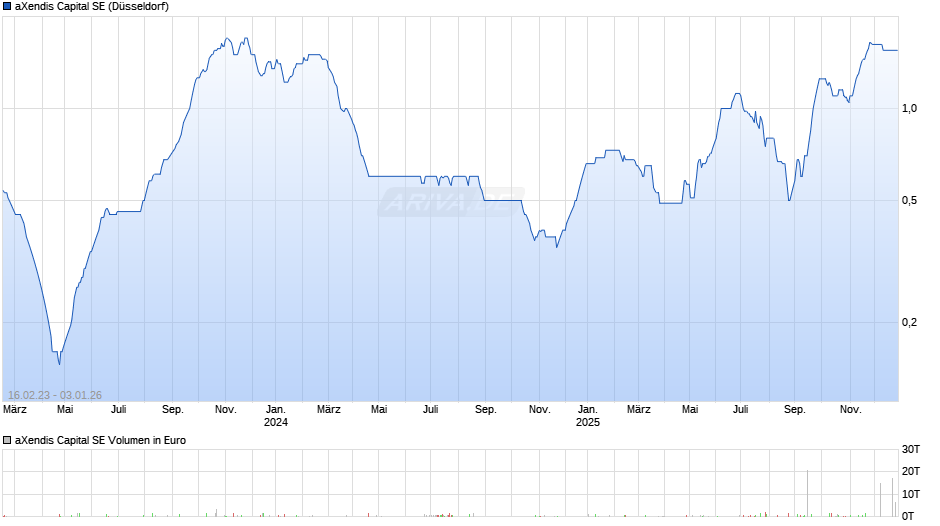Click the blue legend square for aXendis Capital SE
Image resolution: width=940 pixels, height=526 pixels.
point(7,7)
